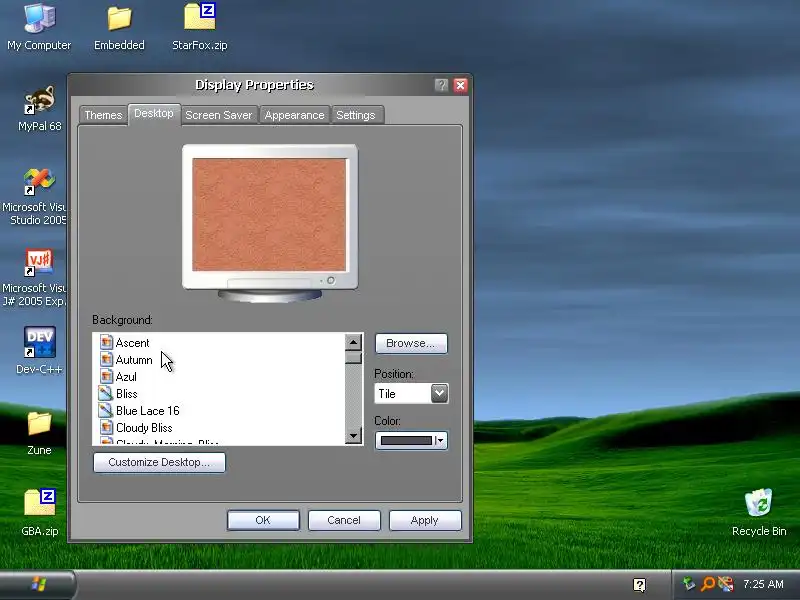
Task: Choose the Blue Lace 16 text entry
Action: [x=148, y=411]
